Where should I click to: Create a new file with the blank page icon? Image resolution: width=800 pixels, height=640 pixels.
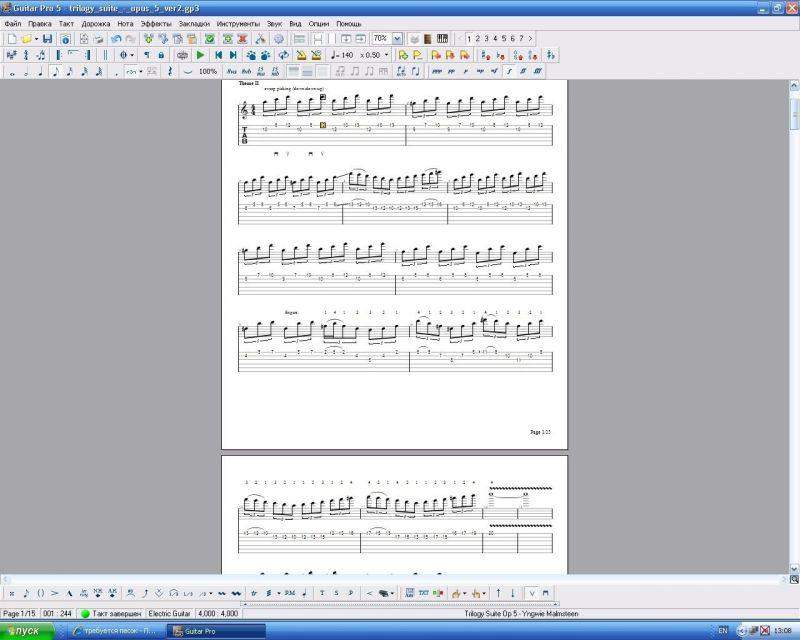tap(12, 39)
